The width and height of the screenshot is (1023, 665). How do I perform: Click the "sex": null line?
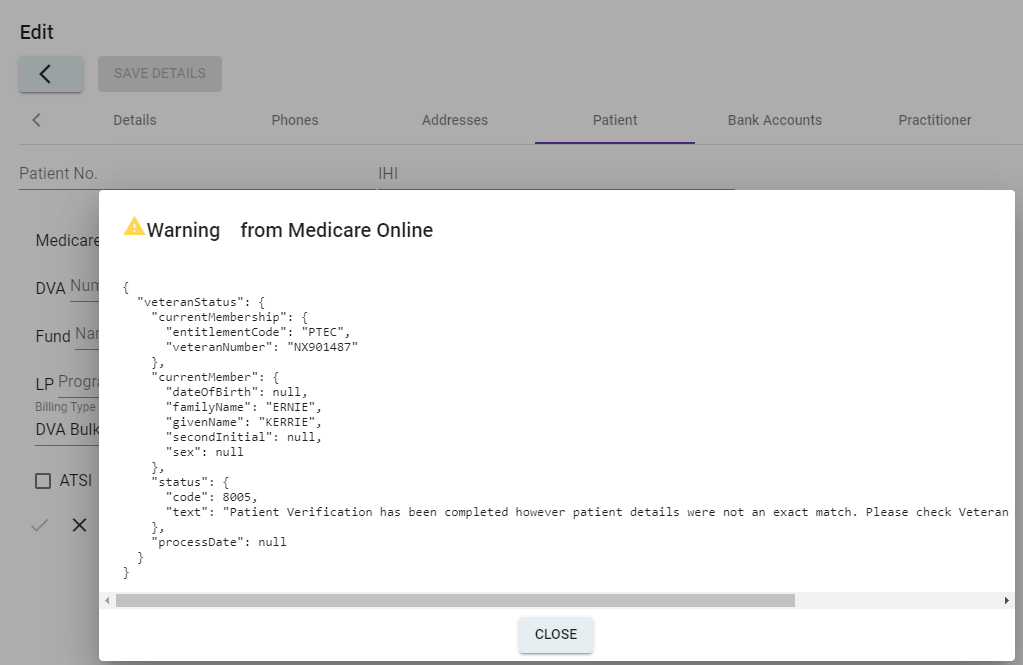[x=204, y=452]
